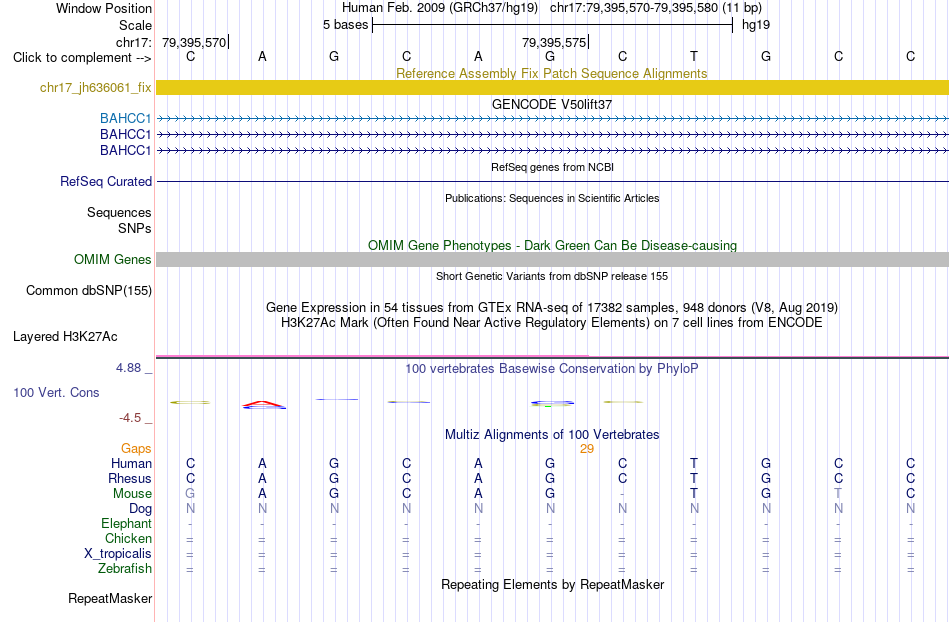Click 'RefSeq genes from NCBI' title
950x622 pixels.
pyautogui.click(x=552, y=167)
